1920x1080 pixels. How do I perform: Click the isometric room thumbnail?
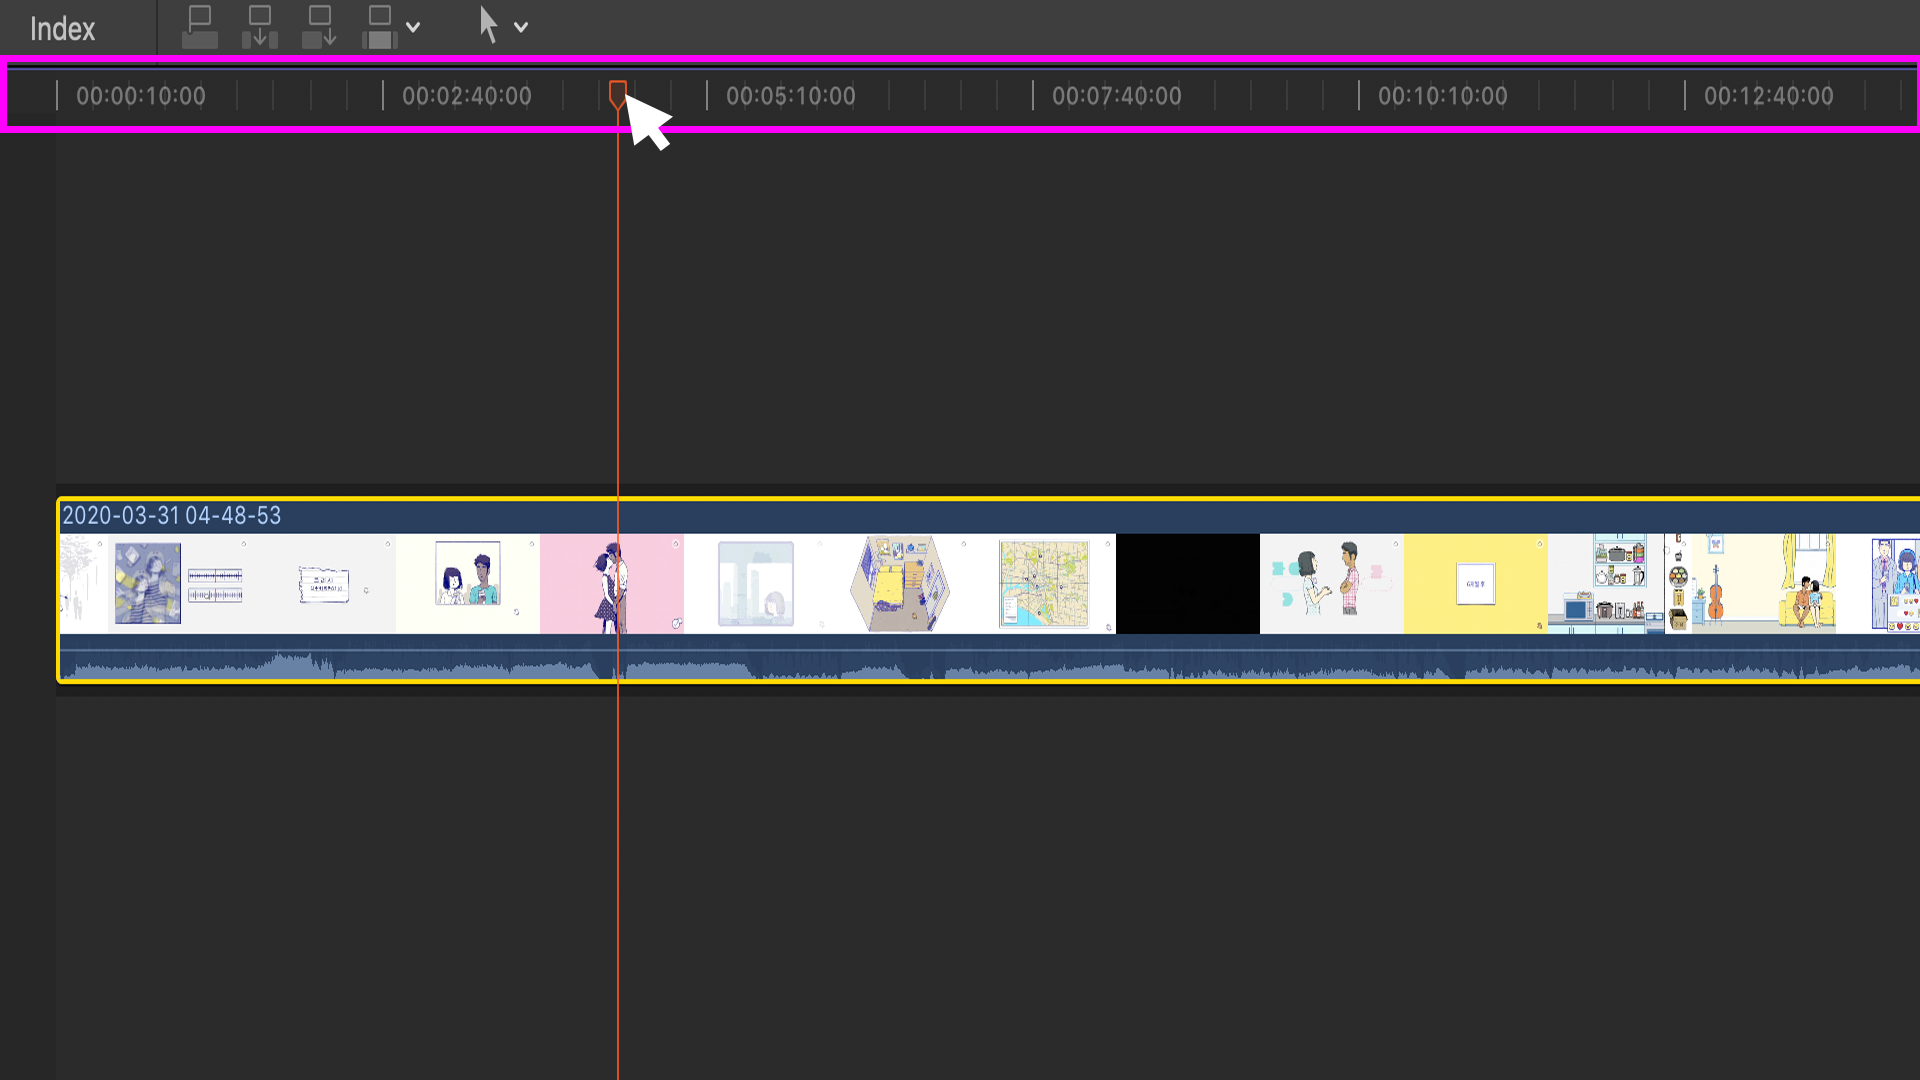click(900, 584)
